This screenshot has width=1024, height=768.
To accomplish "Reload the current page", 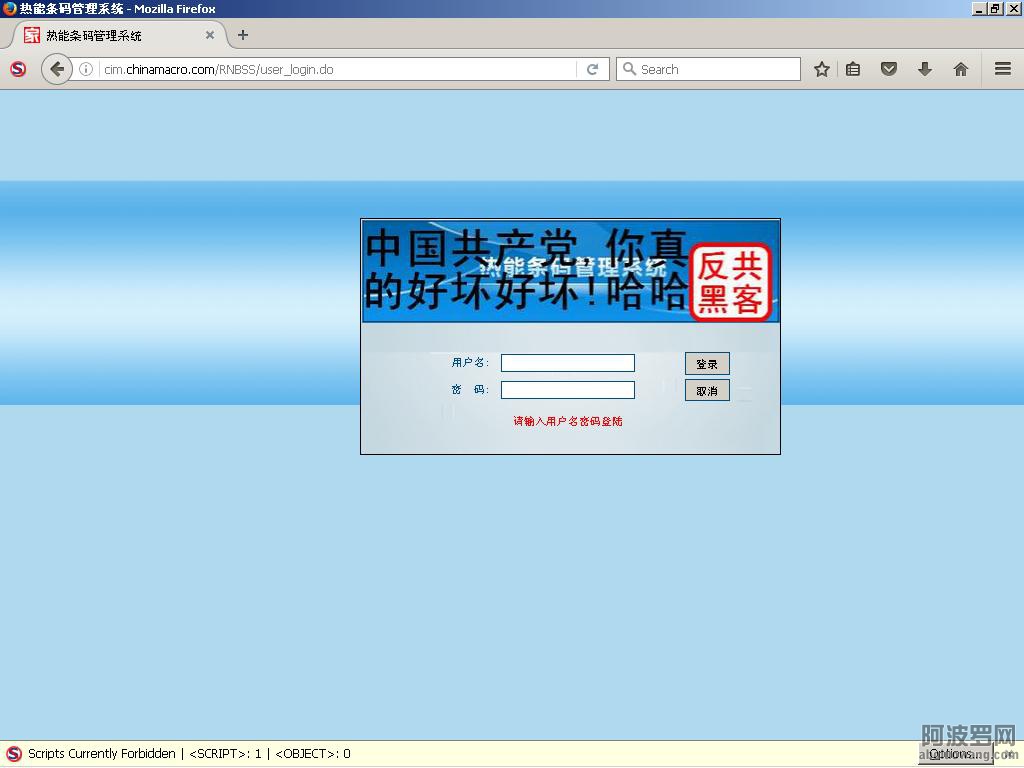I will pos(592,69).
